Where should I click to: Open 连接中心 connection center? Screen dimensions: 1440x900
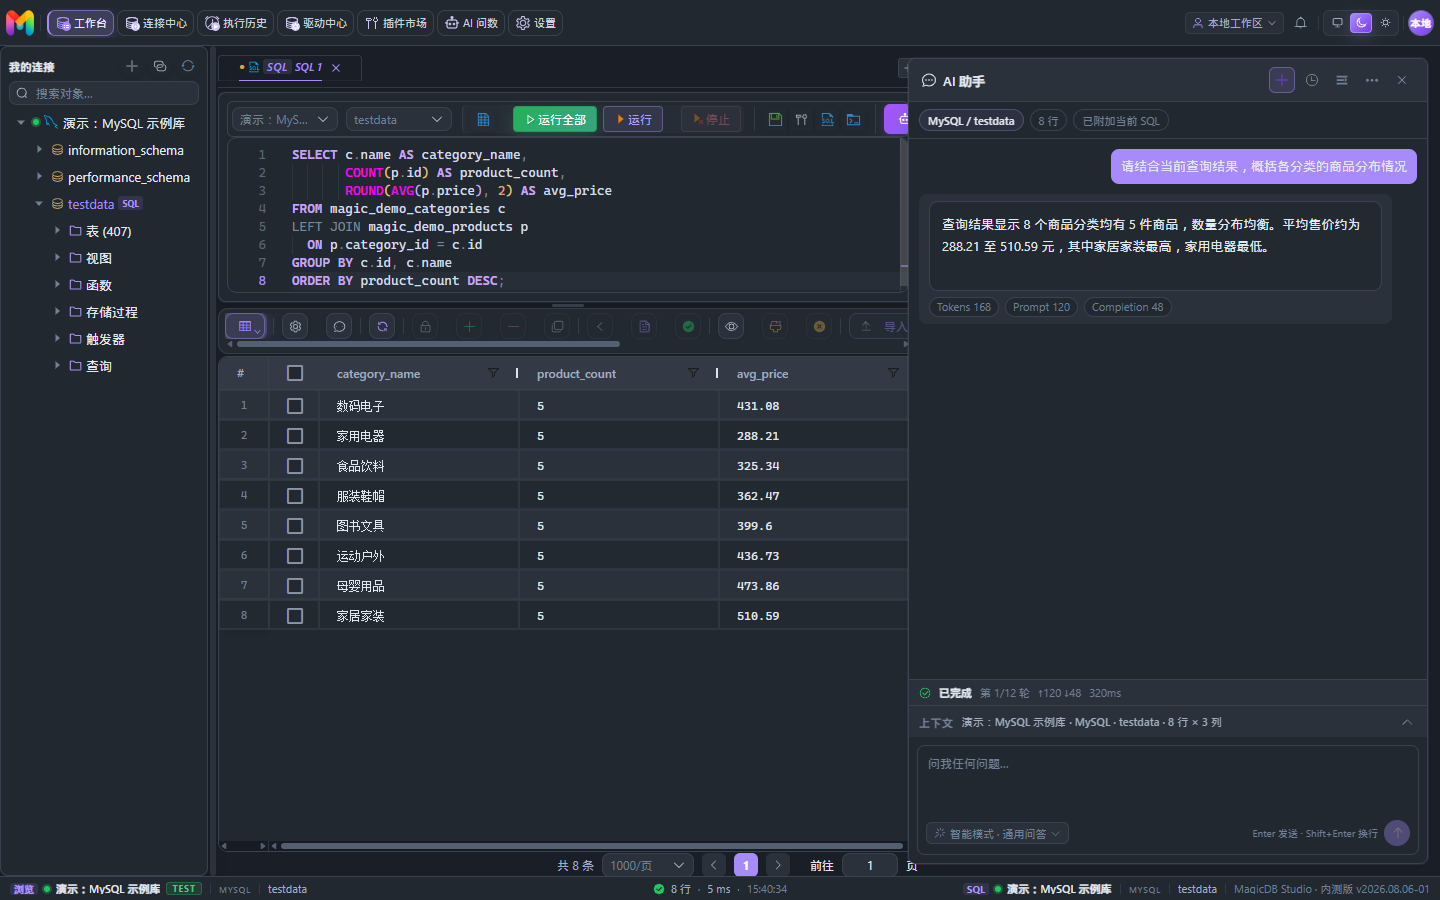[x=156, y=23]
